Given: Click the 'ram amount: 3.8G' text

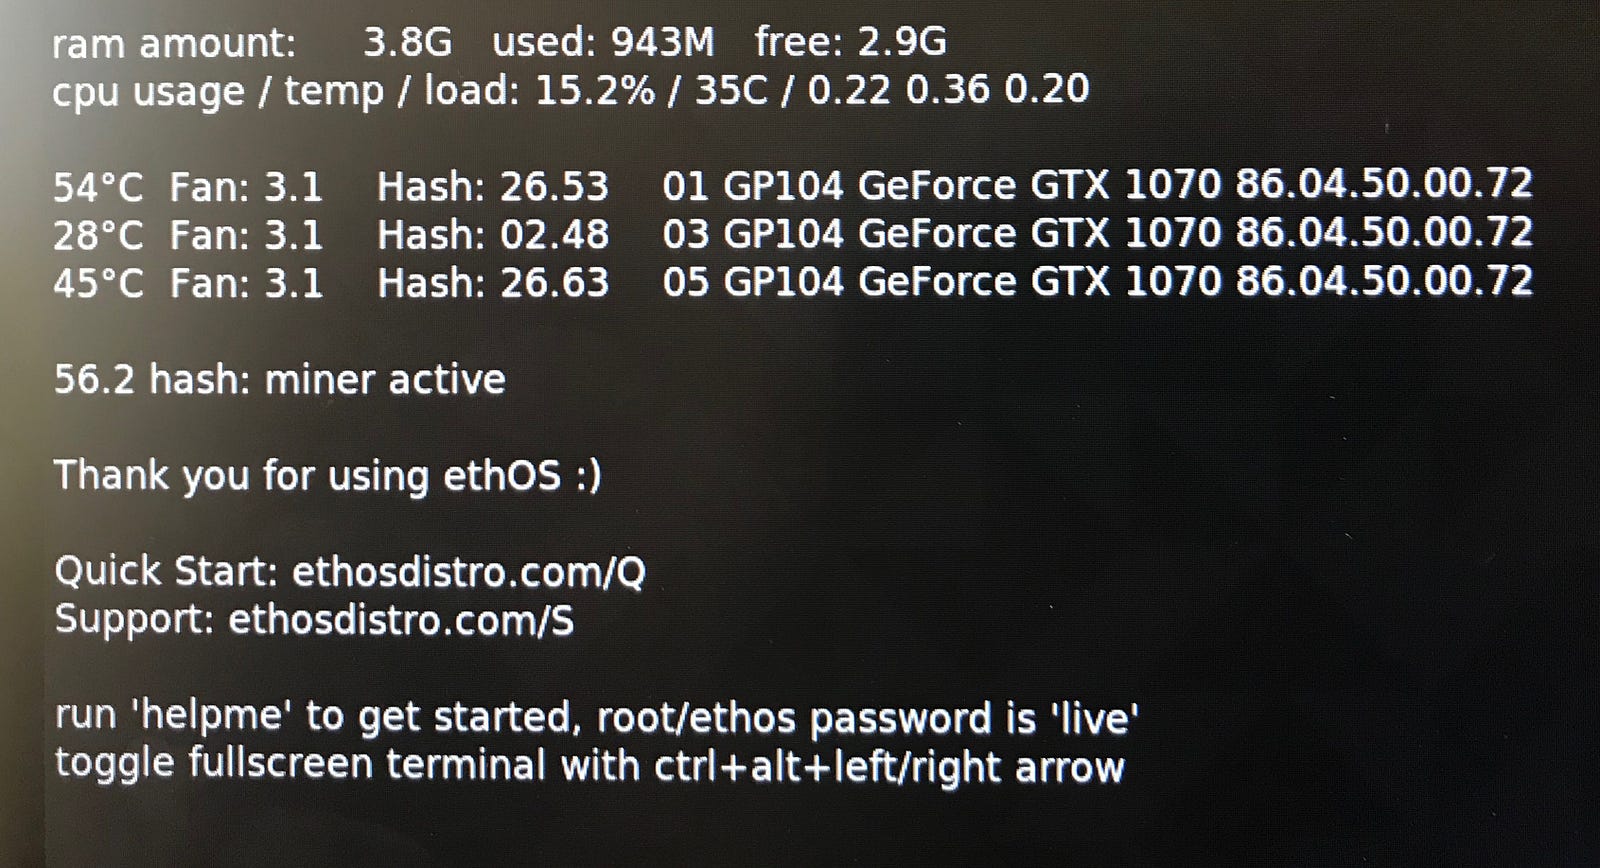Looking at the screenshot, I should [x=251, y=43].
